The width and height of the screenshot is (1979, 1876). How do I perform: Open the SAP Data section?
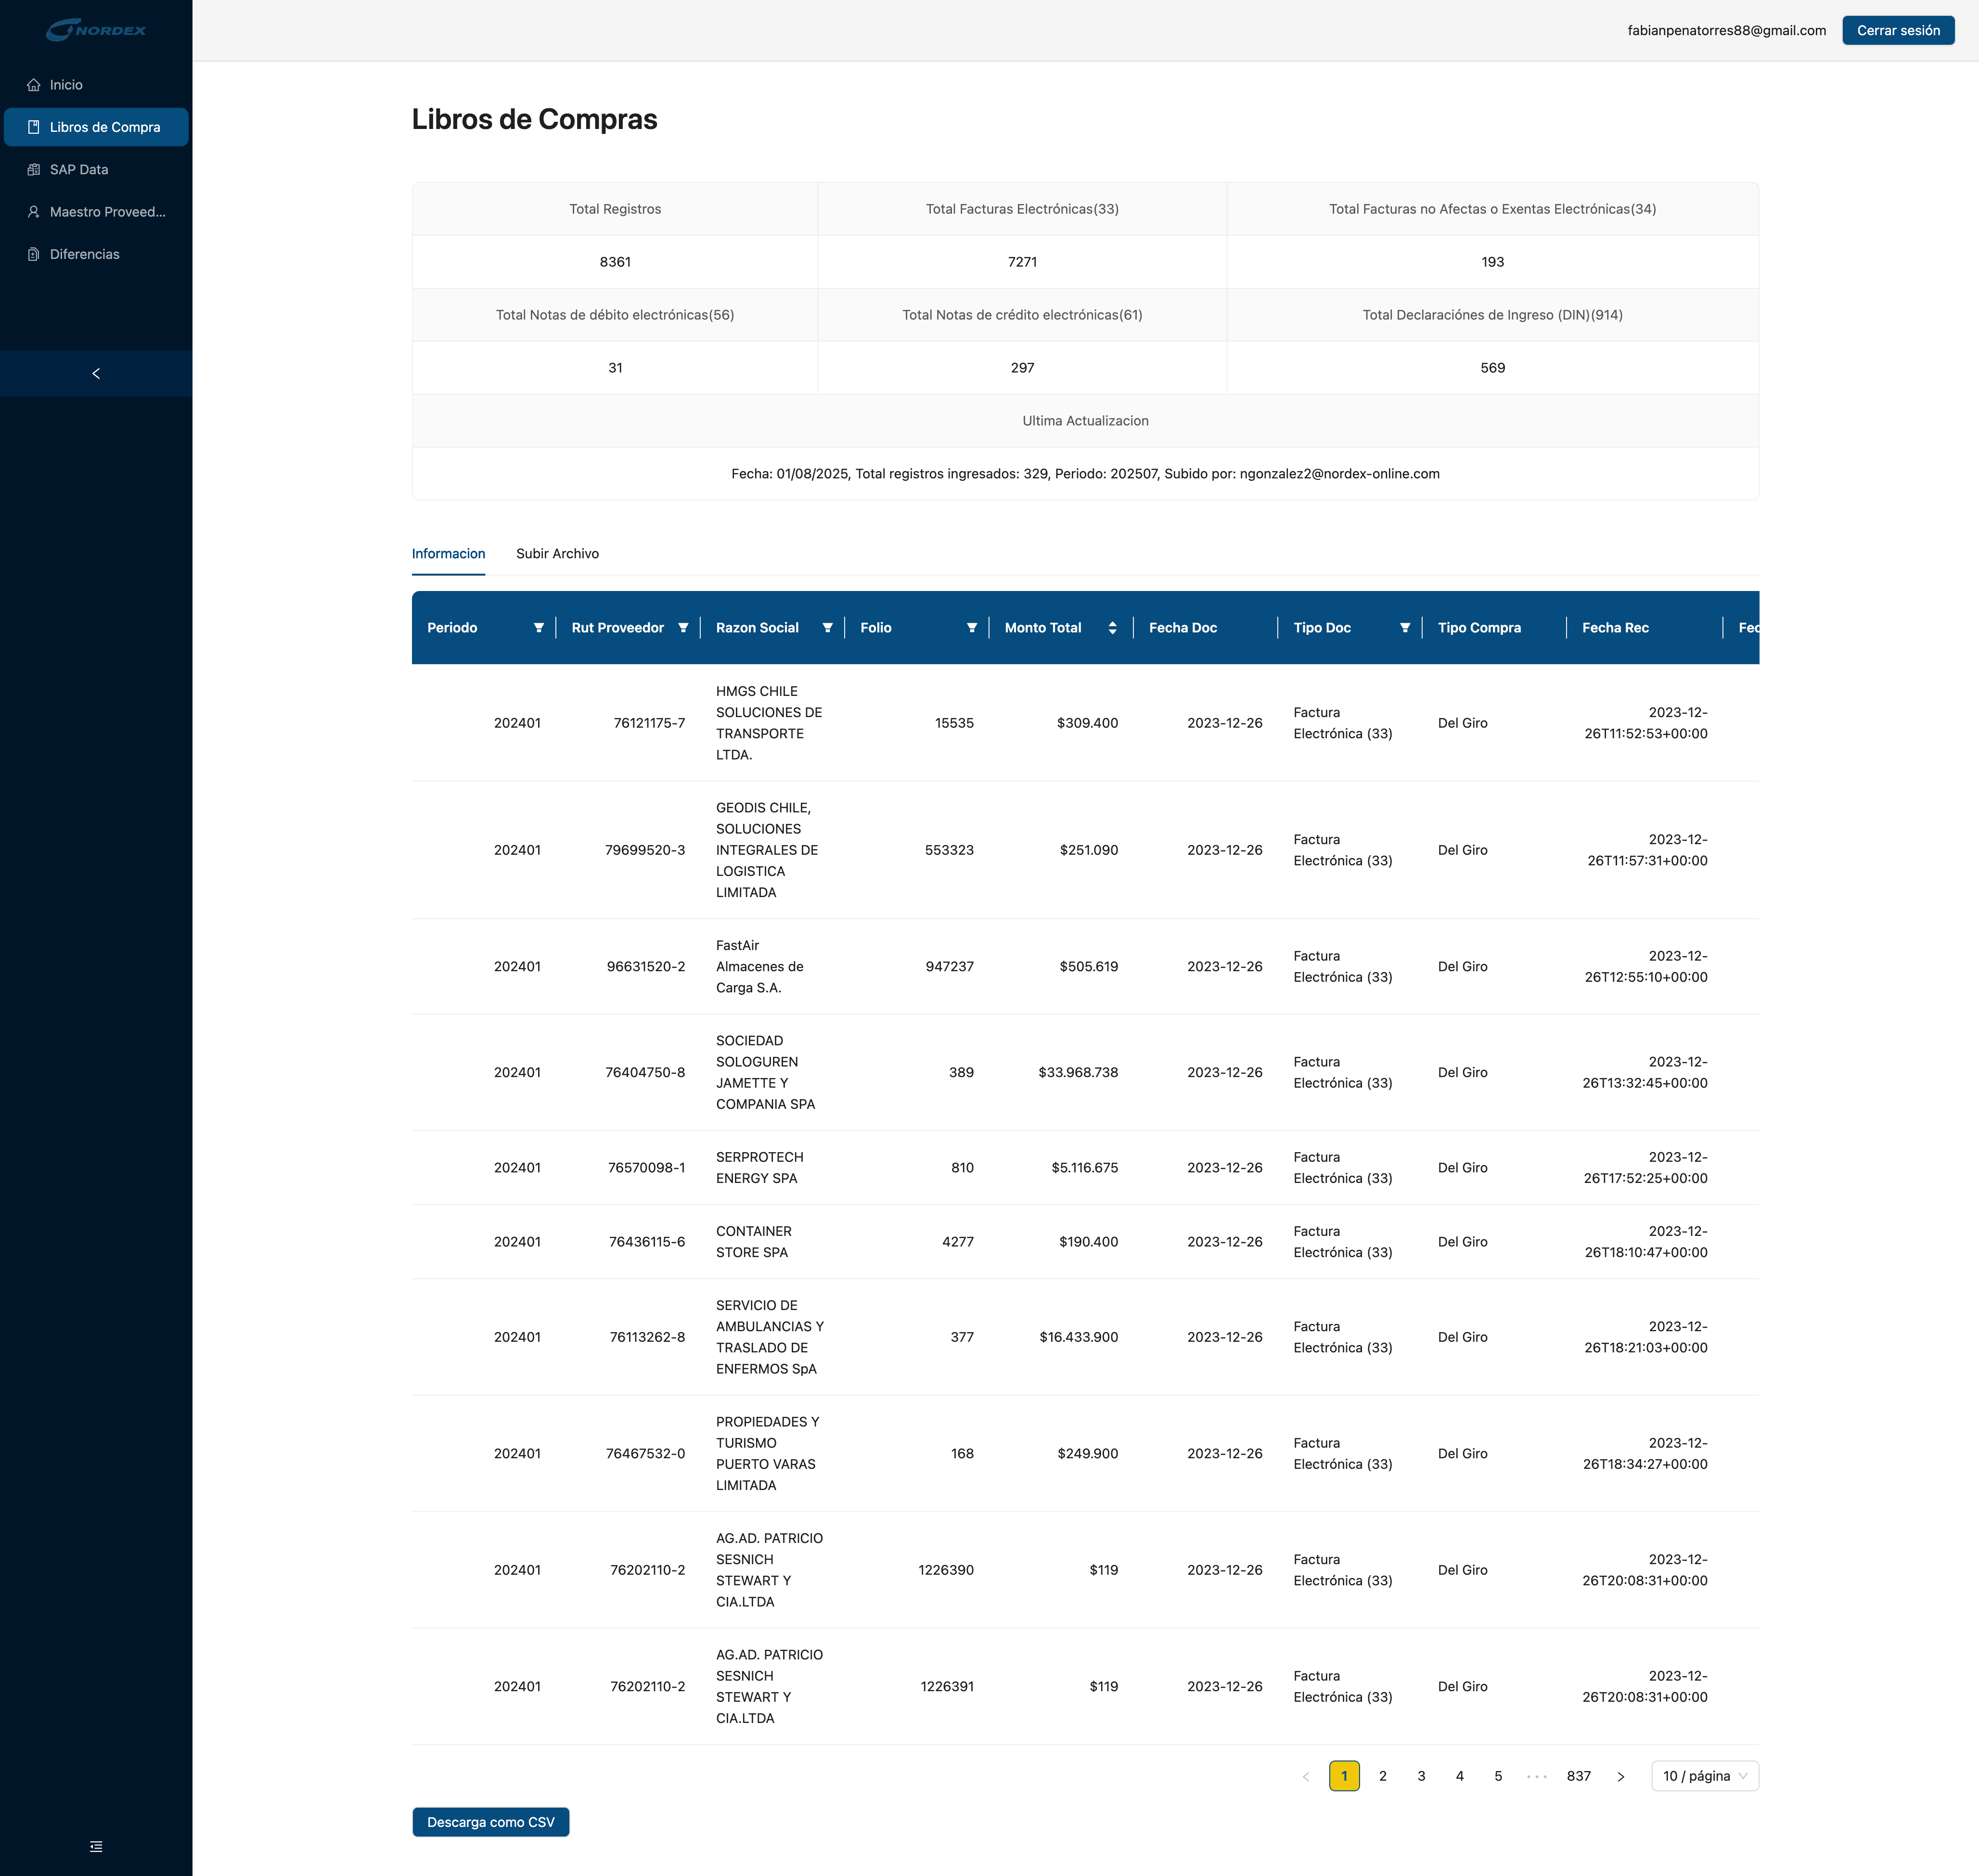(x=79, y=170)
